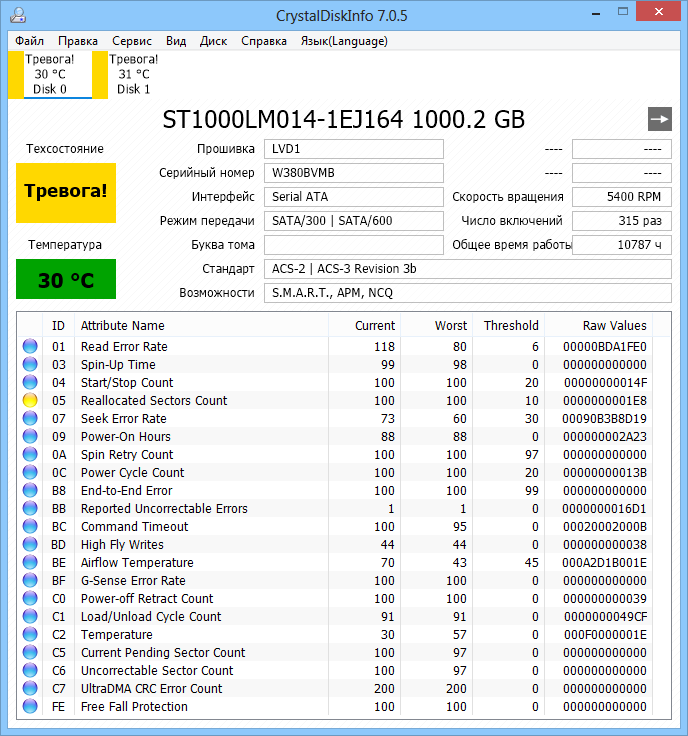Click the green 30 °C temperature button
Image resolution: width=688 pixels, height=736 pixels.
pos(66,279)
